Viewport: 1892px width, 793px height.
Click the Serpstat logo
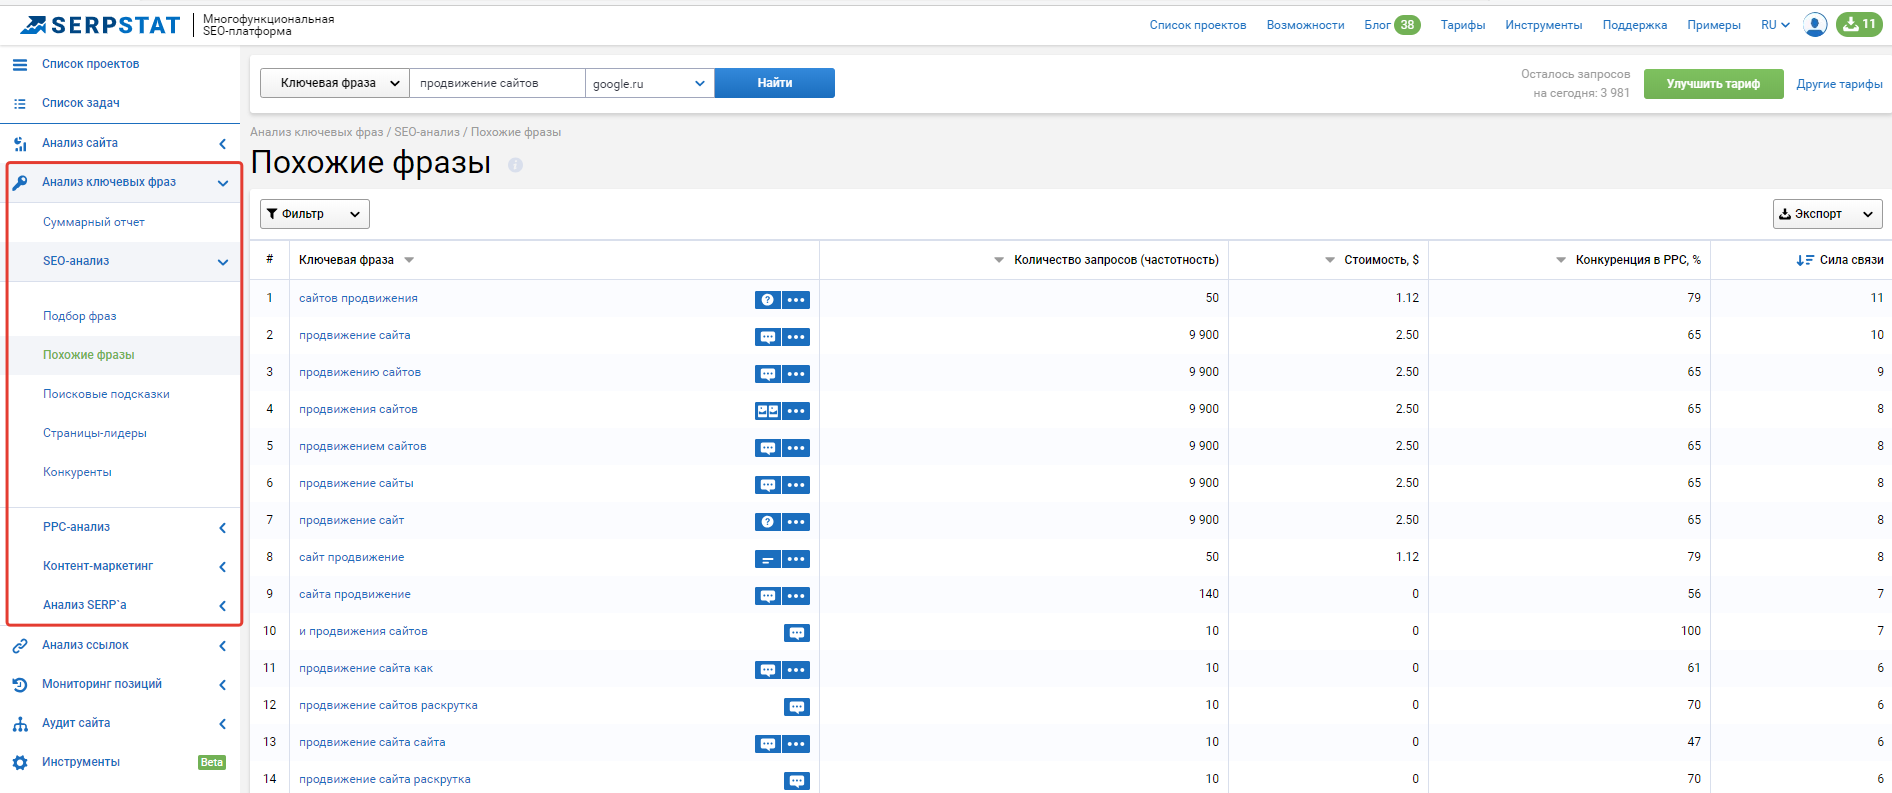(x=100, y=25)
